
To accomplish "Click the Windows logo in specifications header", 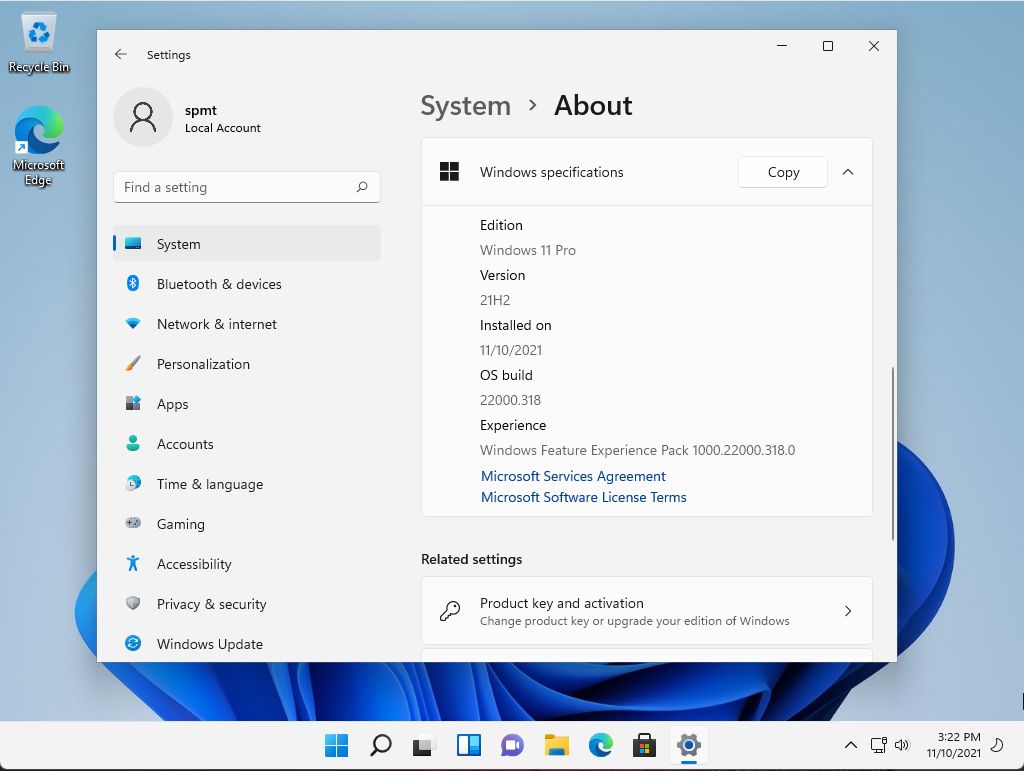I will click(x=449, y=172).
